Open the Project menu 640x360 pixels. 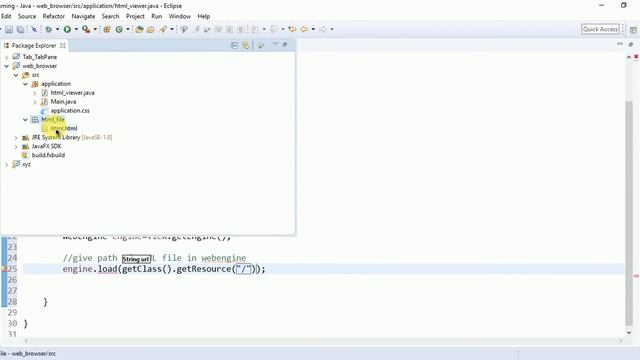[x=135, y=16]
